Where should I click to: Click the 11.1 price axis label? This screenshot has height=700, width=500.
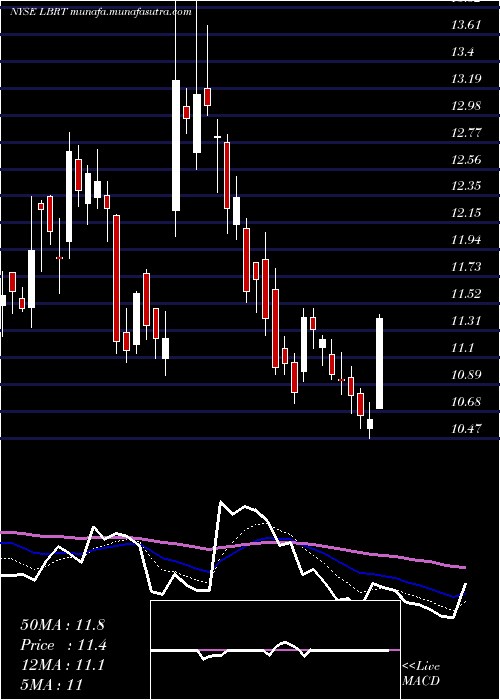coord(462,347)
